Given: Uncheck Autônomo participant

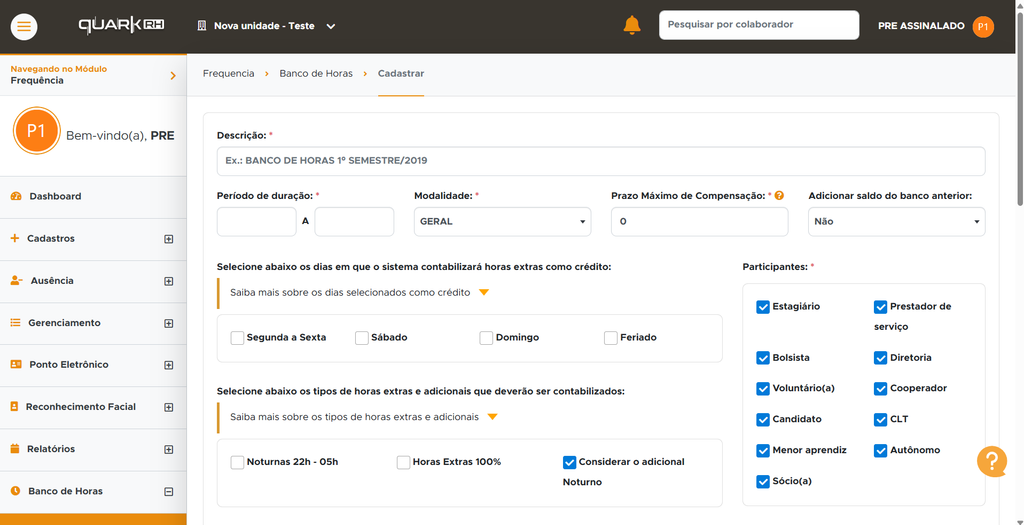Looking at the screenshot, I should tap(880, 451).
